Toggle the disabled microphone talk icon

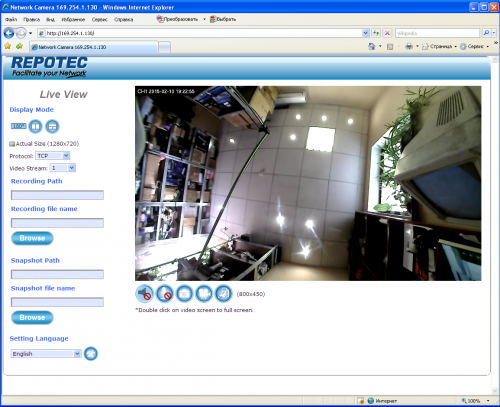click(164, 294)
